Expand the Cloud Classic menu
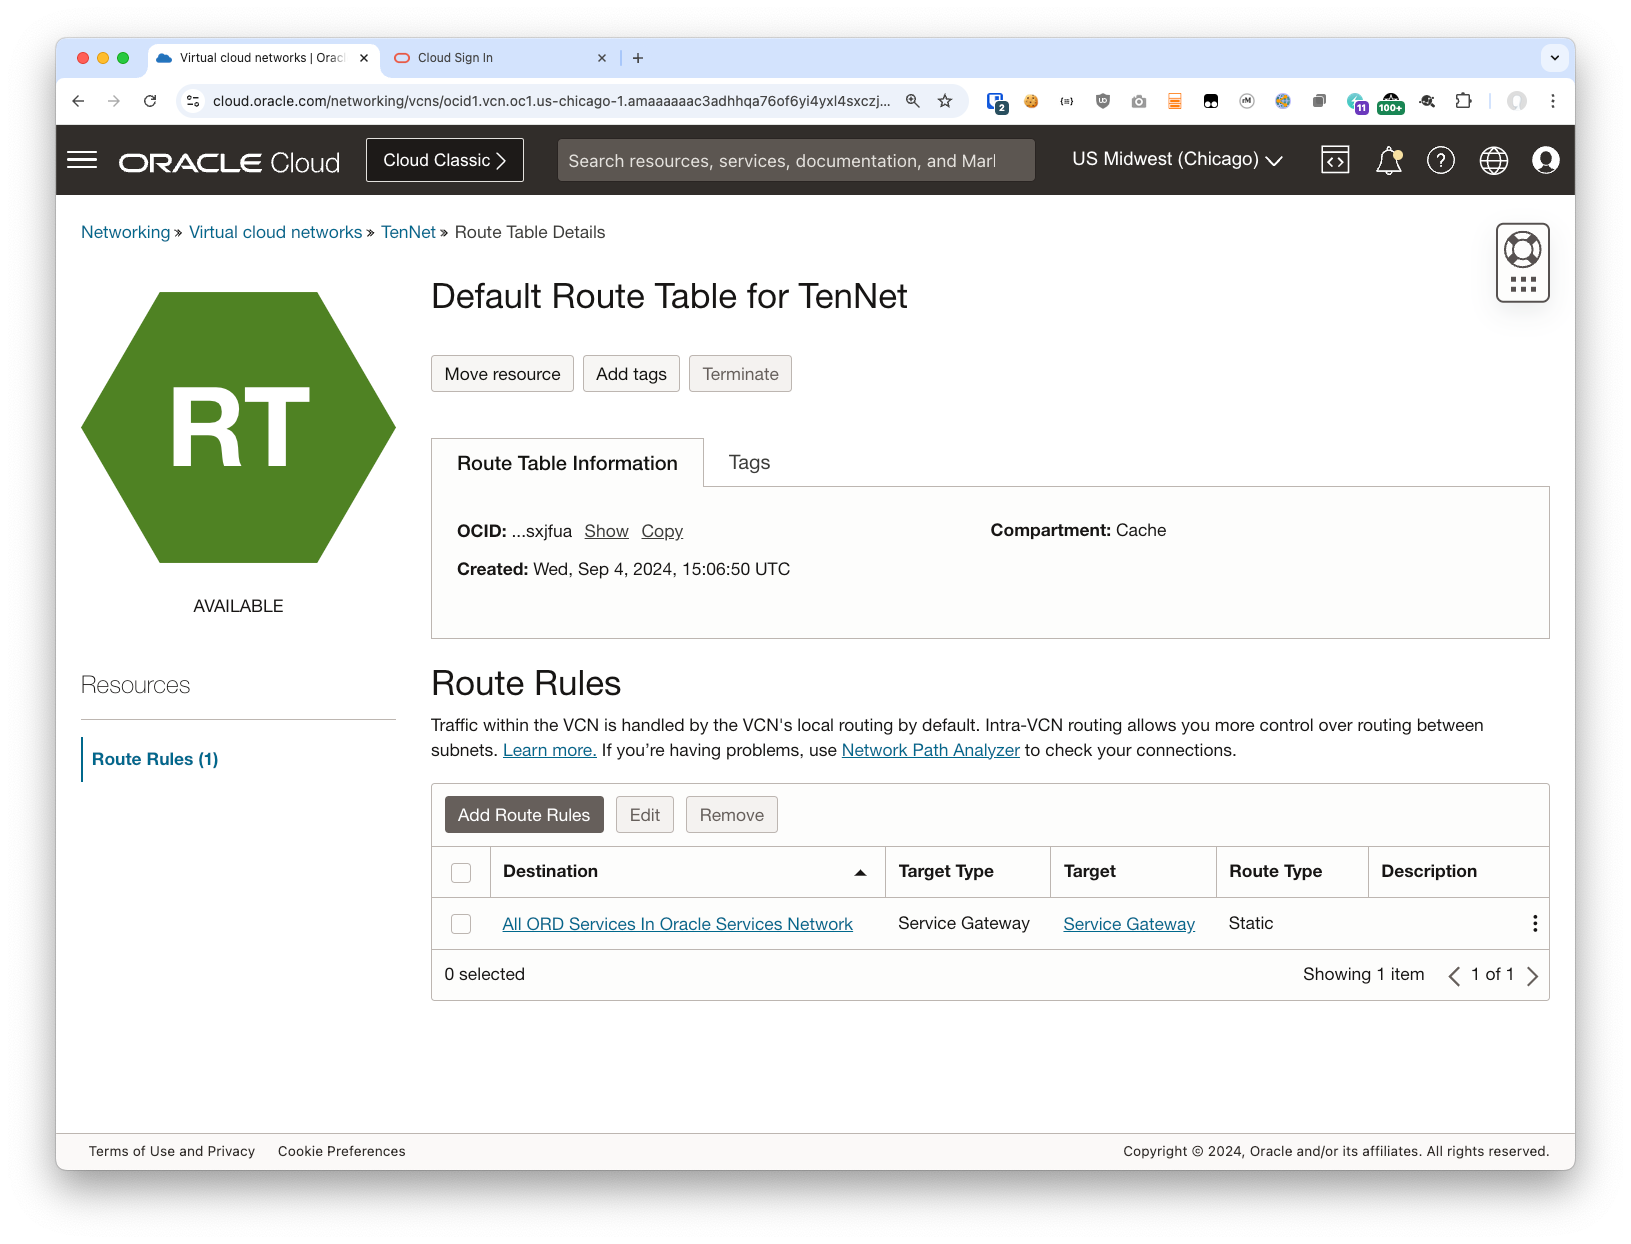1631x1244 pixels. 444,159
